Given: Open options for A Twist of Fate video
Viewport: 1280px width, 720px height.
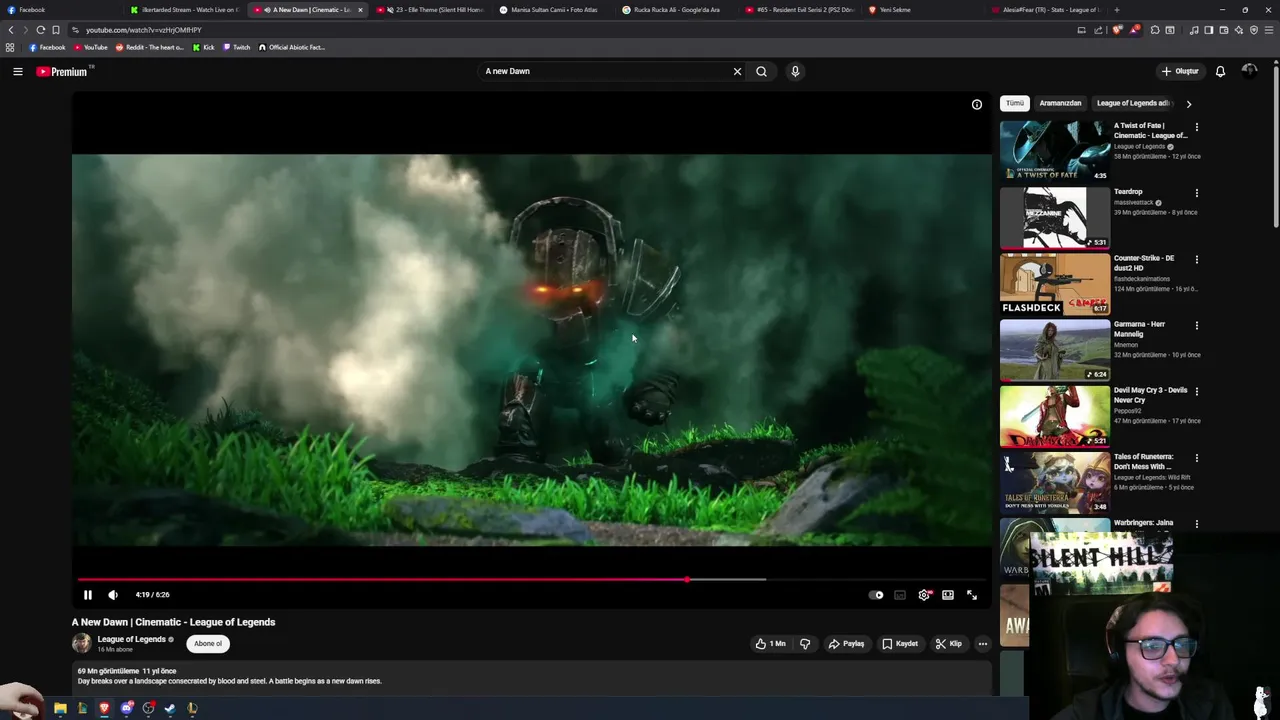Looking at the screenshot, I should [1196, 128].
